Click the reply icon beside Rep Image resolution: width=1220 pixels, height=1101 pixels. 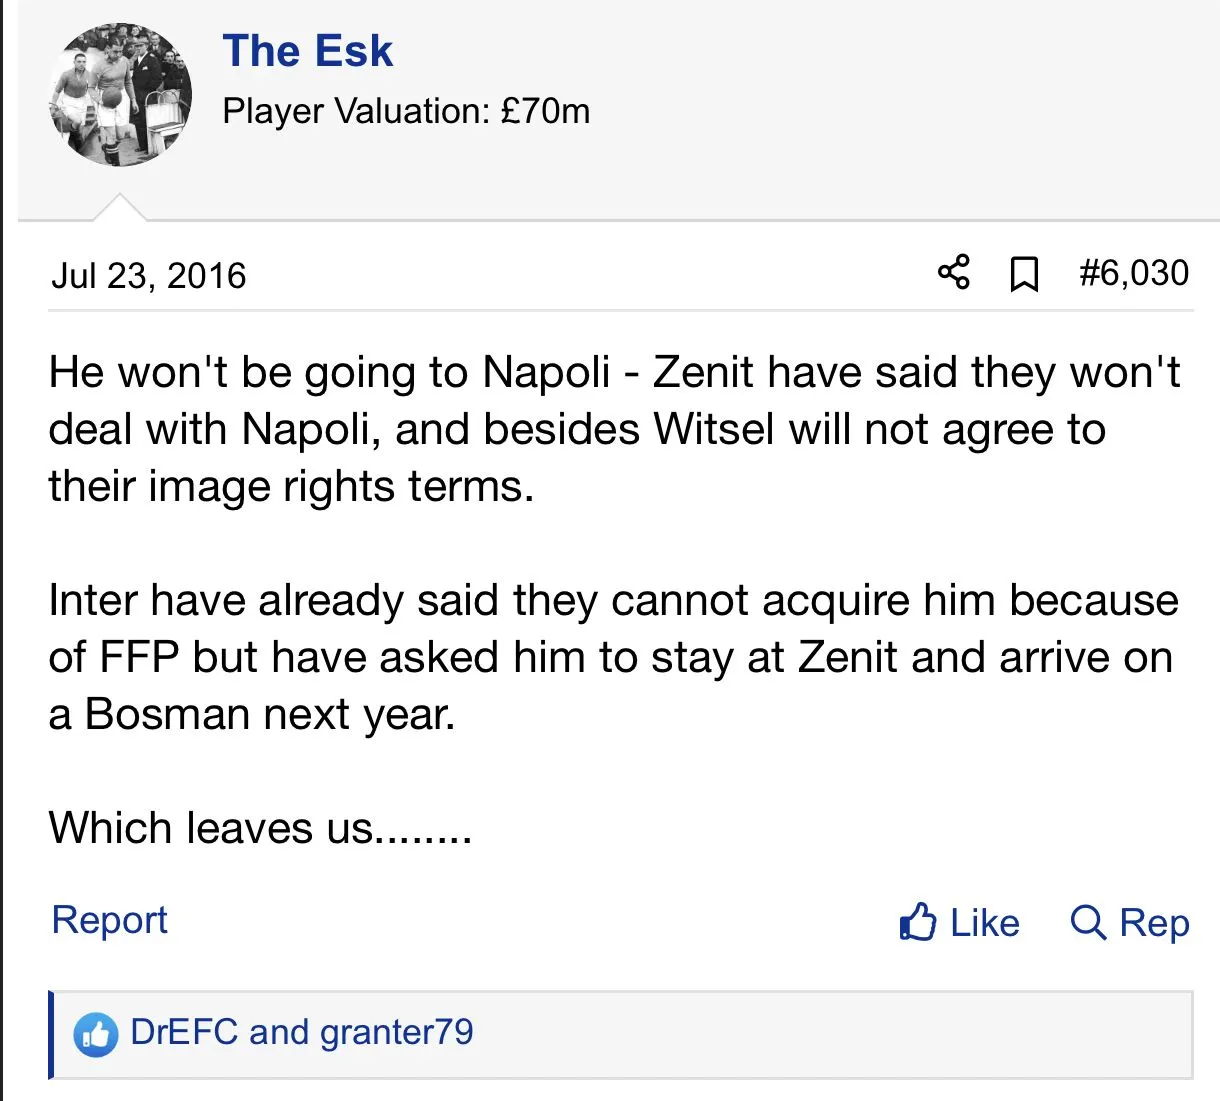pos(1087,922)
